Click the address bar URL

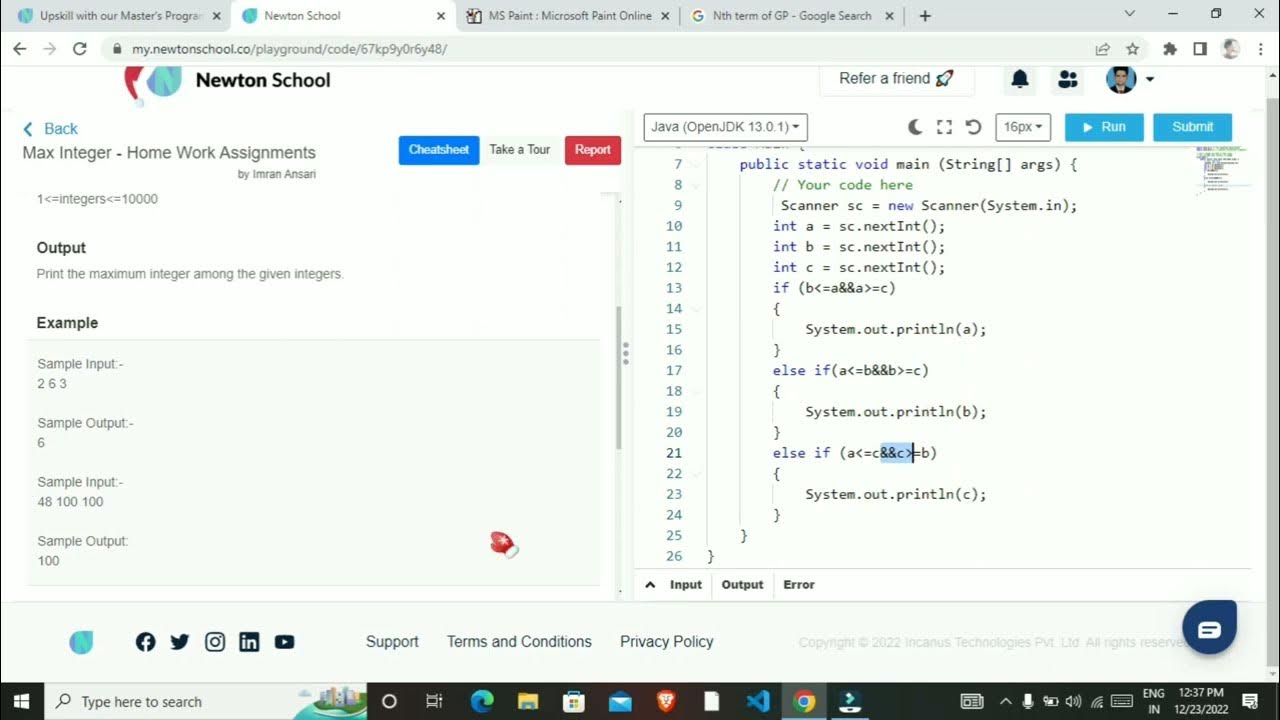coord(289,49)
